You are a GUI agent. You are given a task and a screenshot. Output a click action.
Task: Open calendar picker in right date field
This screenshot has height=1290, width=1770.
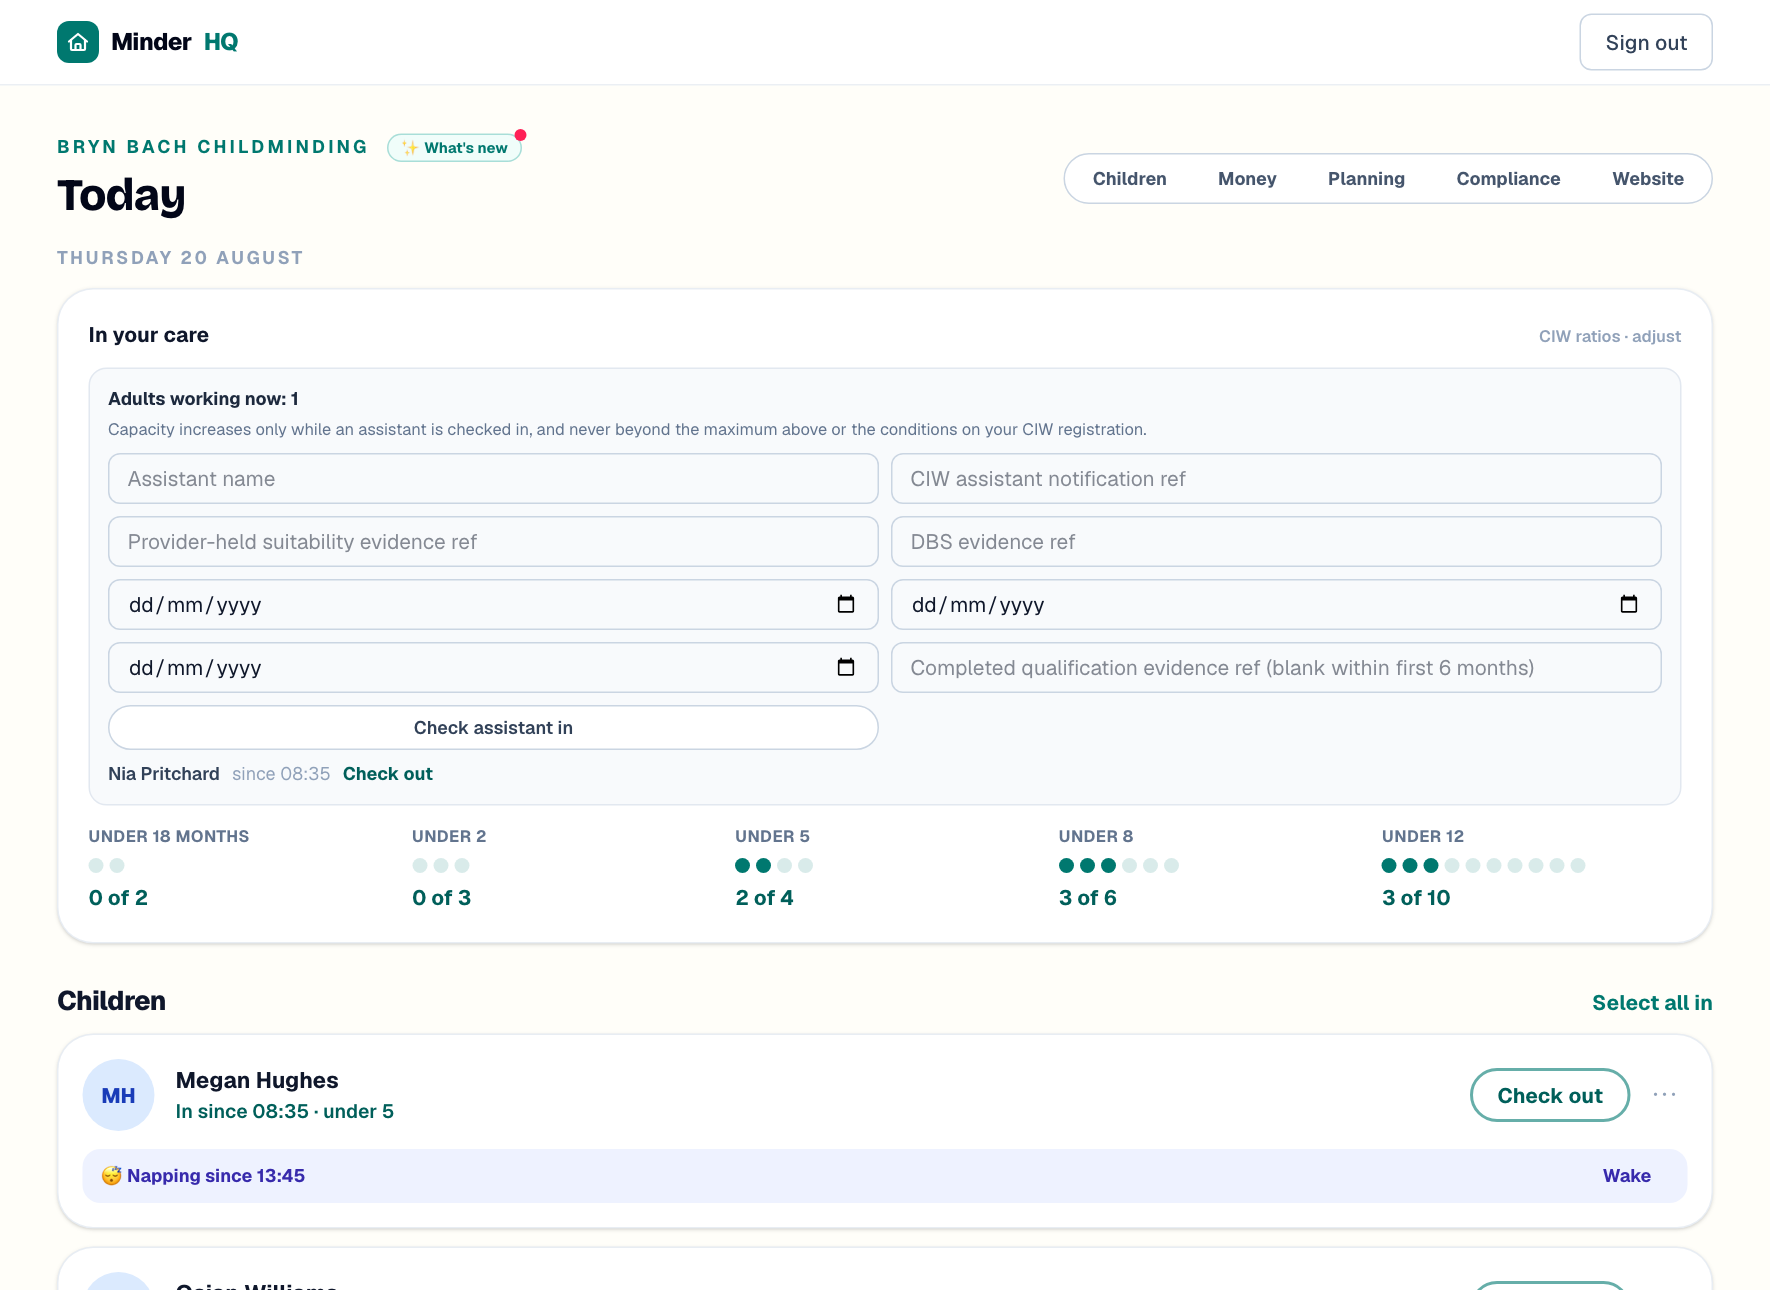coord(1629,604)
